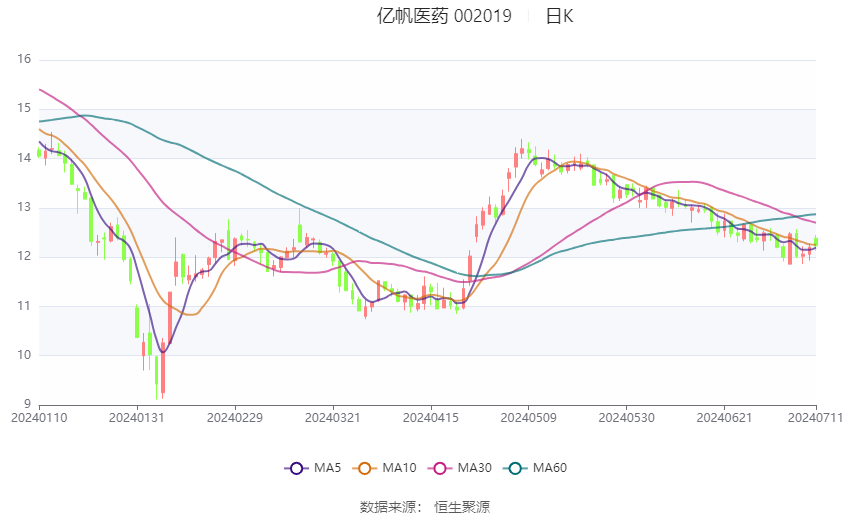Viewport: 850px width, 517px height.
Task: Click the x-axis date label 20240711
Action: coord(815,418)
